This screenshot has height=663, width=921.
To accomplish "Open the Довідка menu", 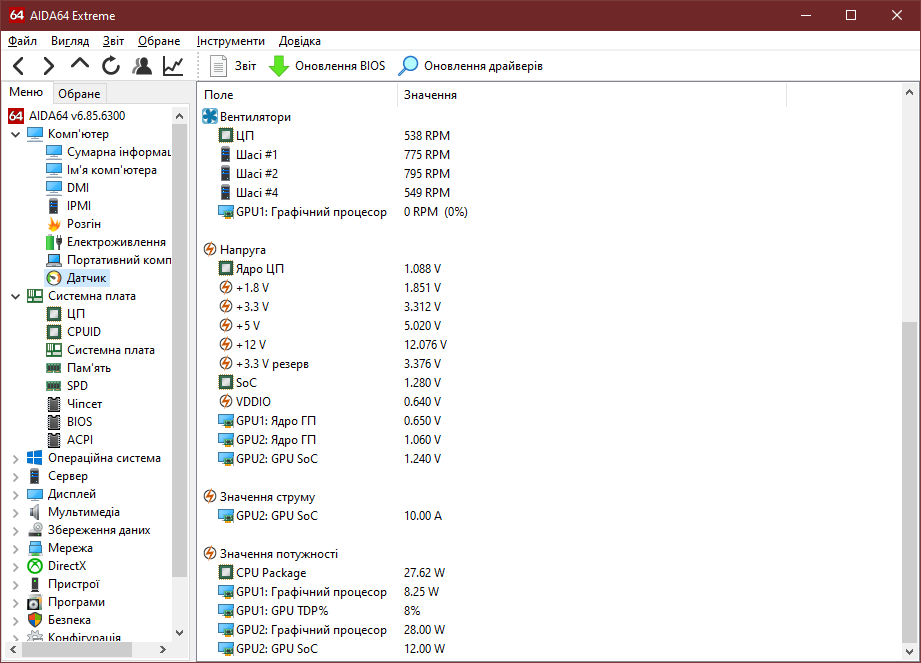I will [x=300, y=41].
